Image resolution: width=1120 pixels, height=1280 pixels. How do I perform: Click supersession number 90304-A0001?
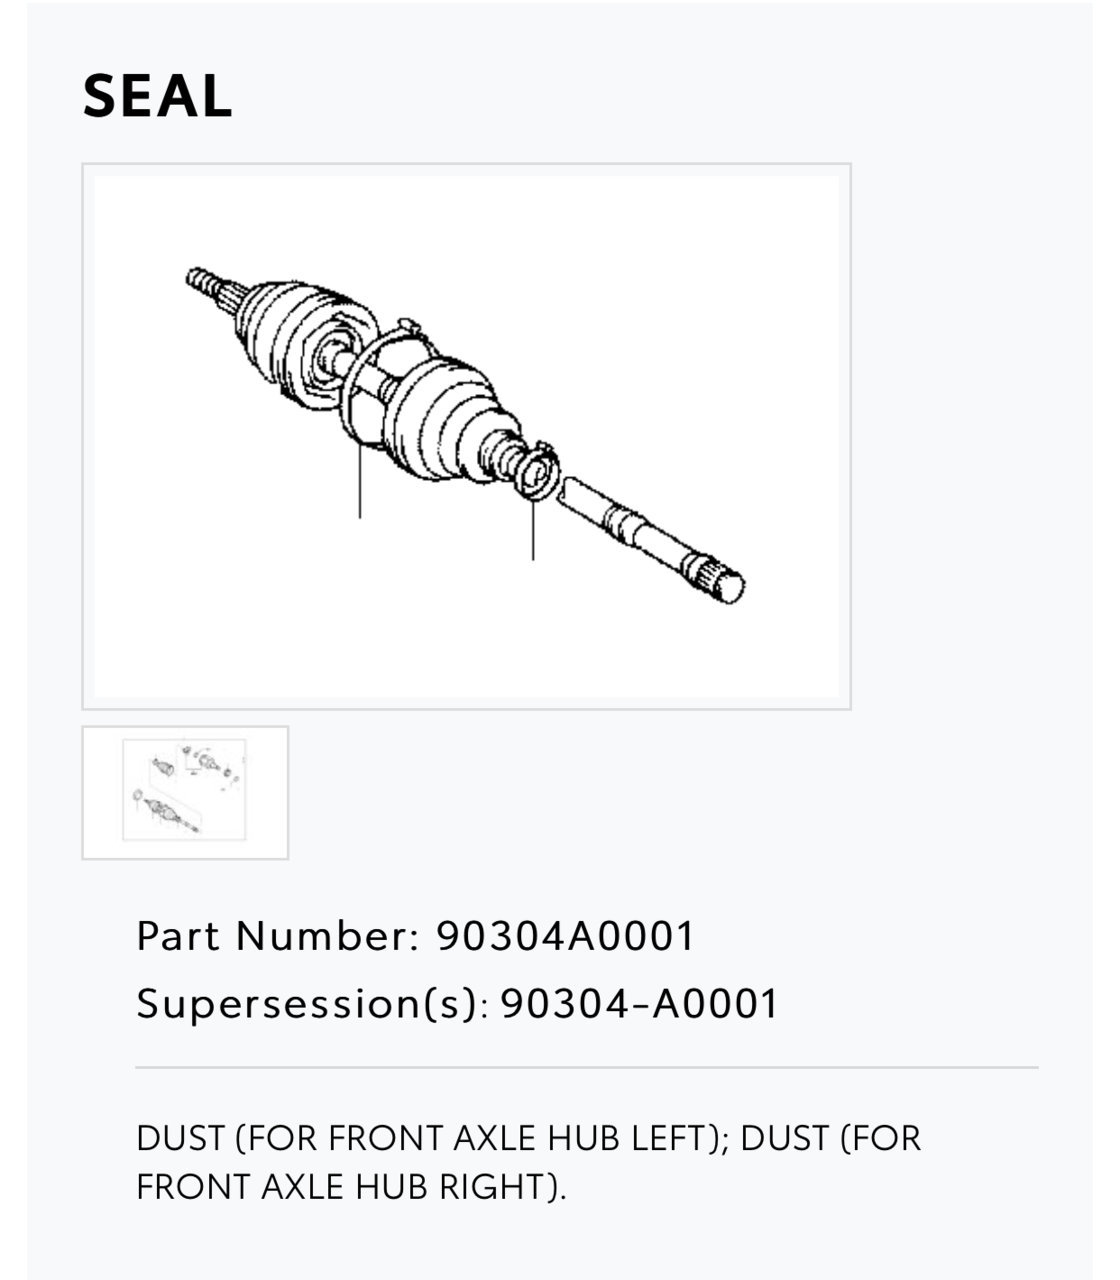(x=639, y=1003)
